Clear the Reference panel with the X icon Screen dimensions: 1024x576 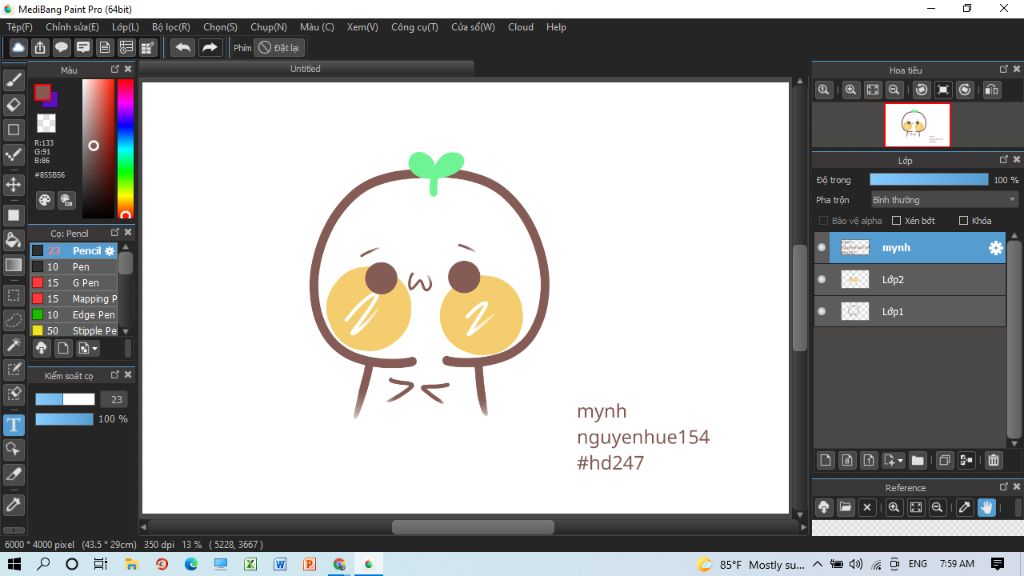(867, 507)
